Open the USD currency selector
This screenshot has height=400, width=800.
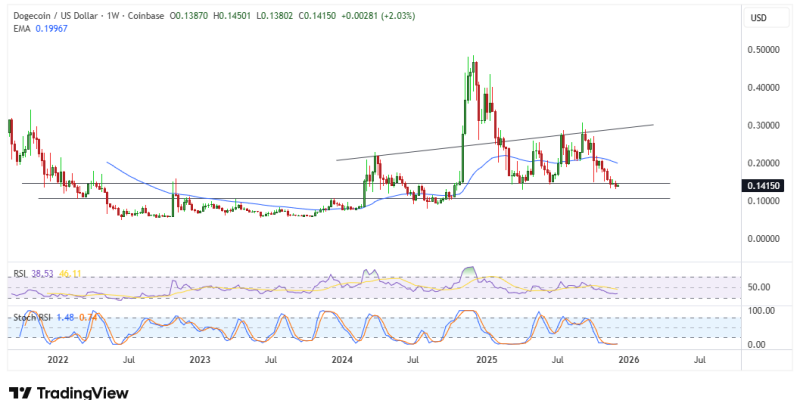tap(758, 18)
